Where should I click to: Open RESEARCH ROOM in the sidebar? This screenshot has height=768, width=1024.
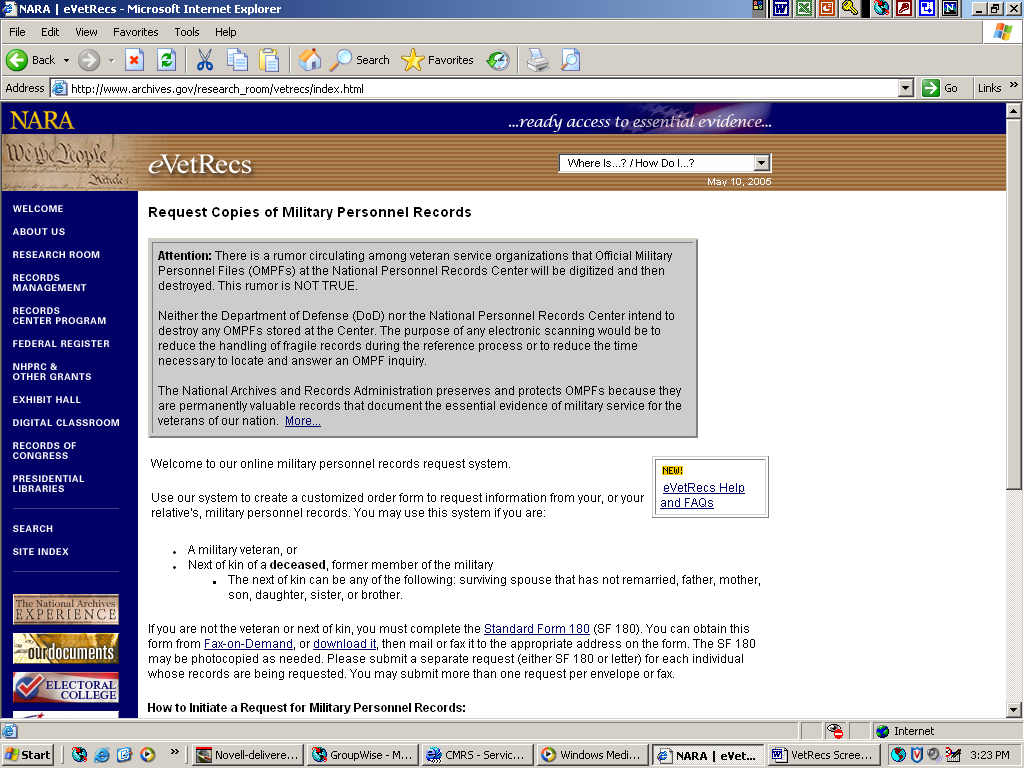pos(56,255)
